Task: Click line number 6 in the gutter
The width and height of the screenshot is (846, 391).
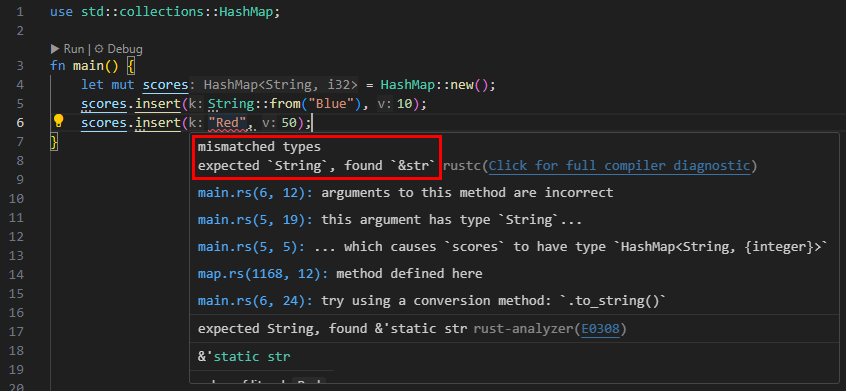Action: [19, 123]
